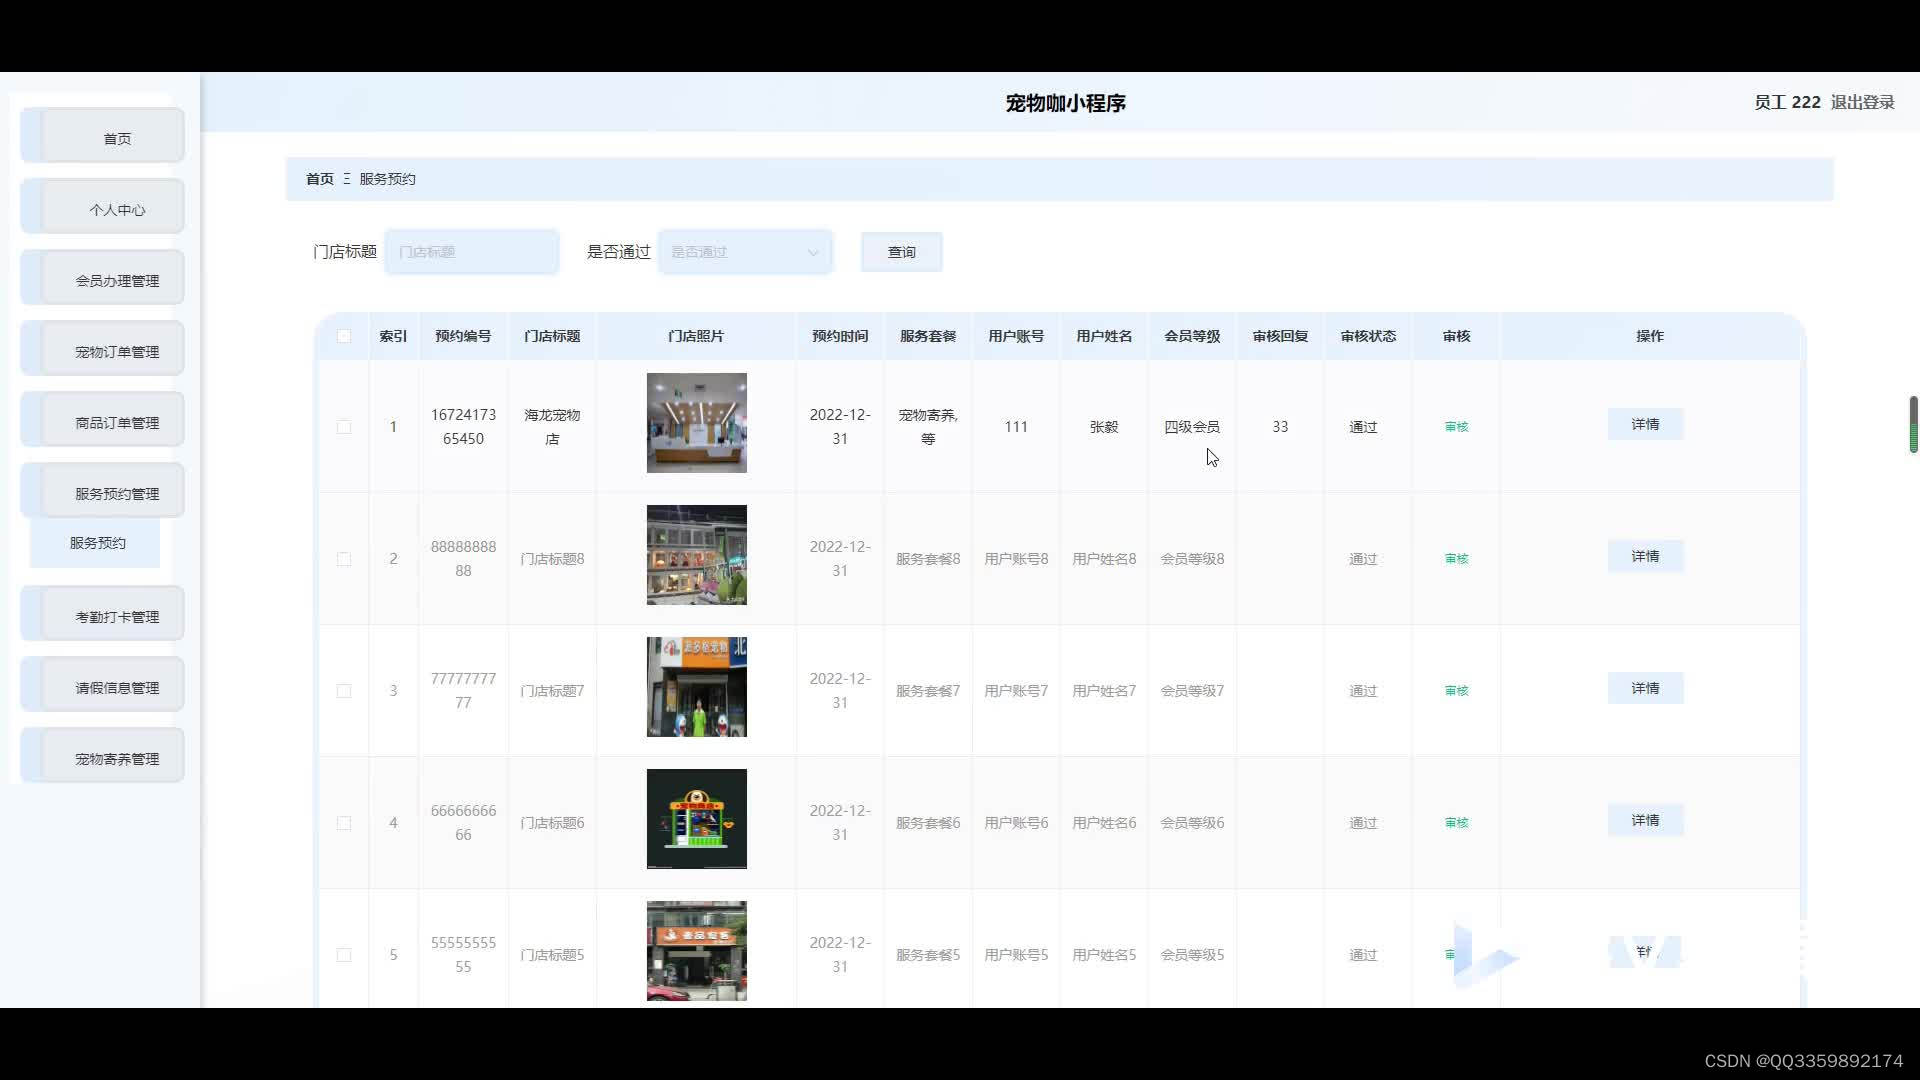Viewport: 1920px width, 1080px height.
Task: Select the 海龙宠物店 title cell
Action: (x=552, y=427)
